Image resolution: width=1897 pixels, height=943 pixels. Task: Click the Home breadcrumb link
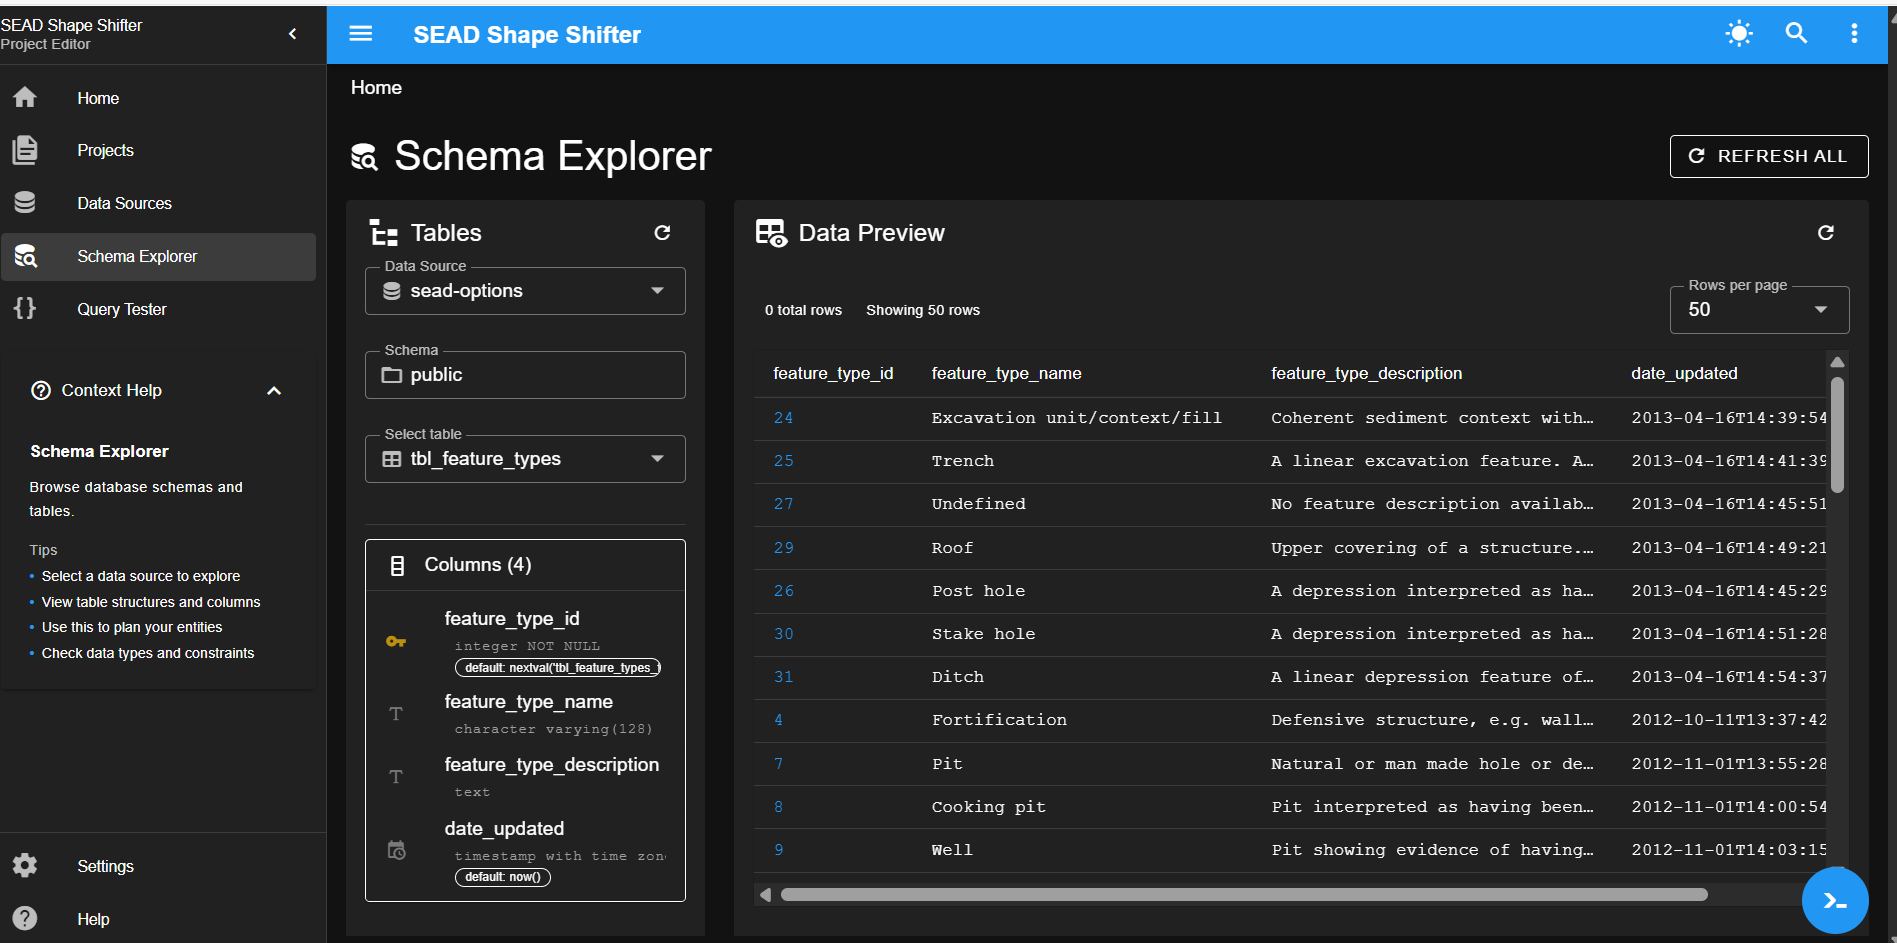coord(376,88)
